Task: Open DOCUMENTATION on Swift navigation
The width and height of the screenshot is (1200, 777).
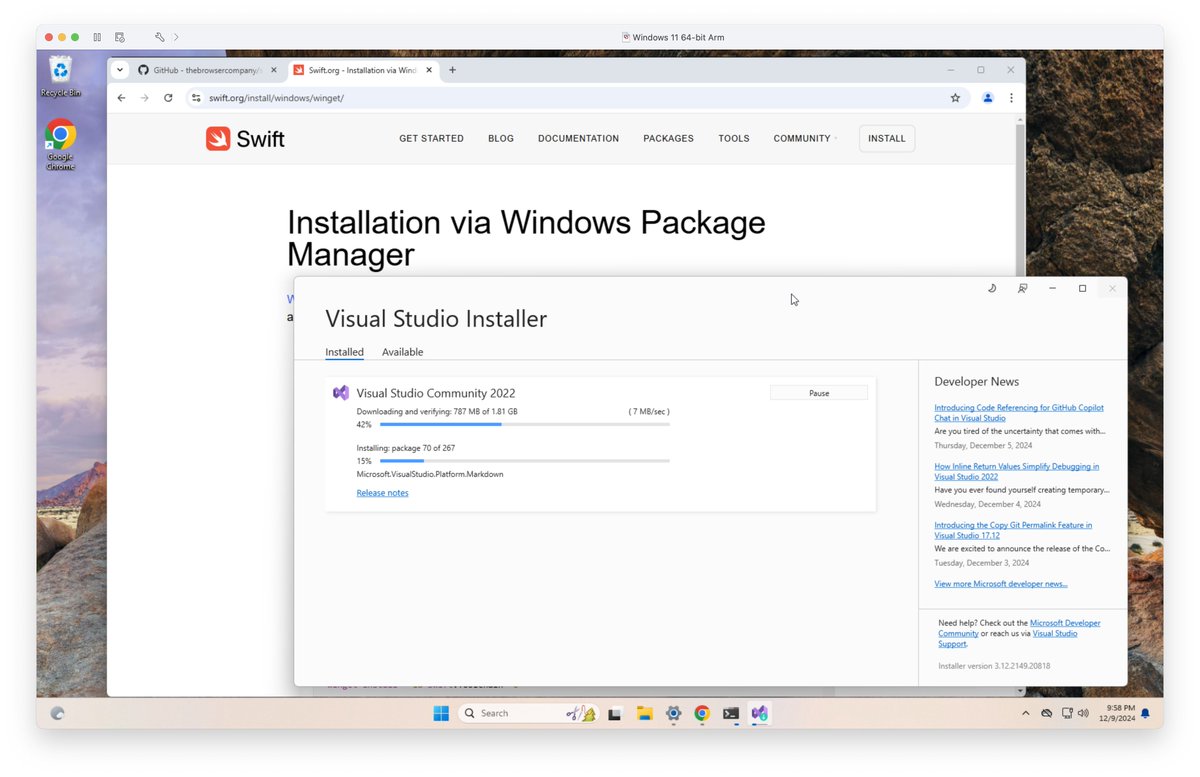Action: tap(578, 139)
